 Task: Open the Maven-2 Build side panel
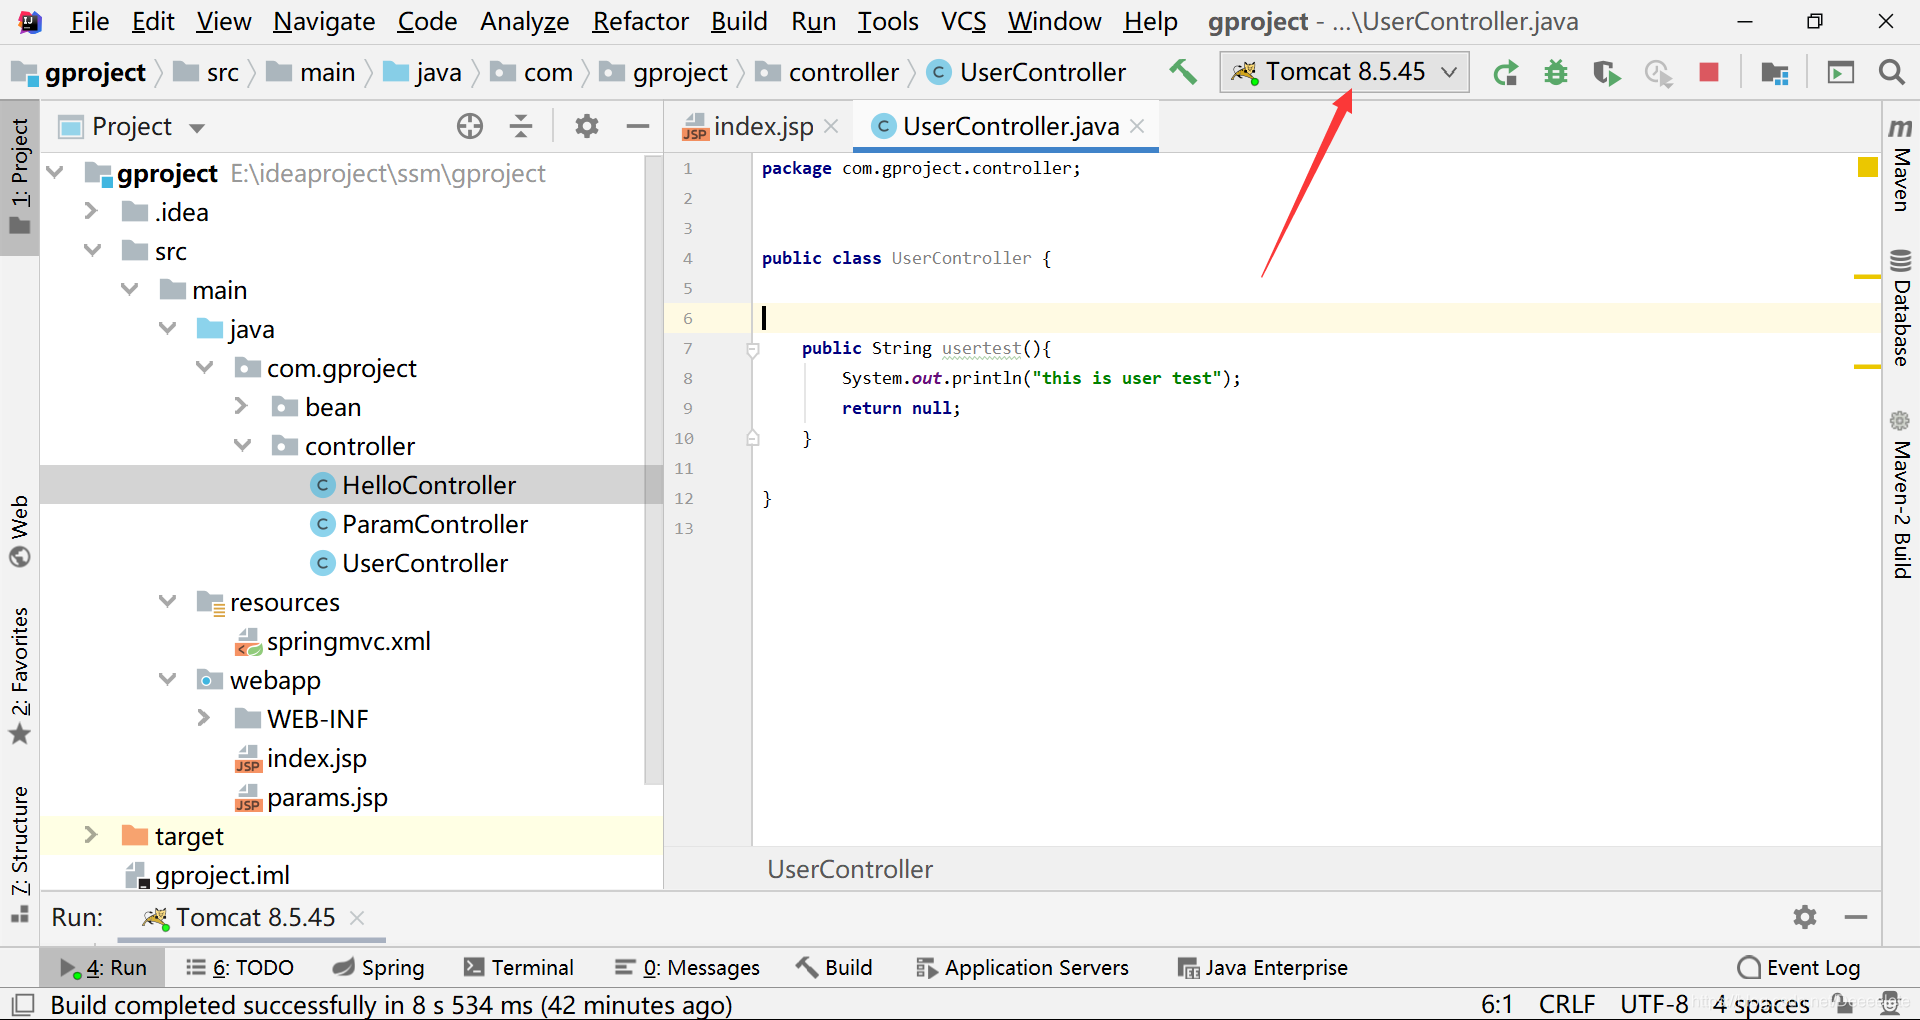click(x=1901, y=495)
